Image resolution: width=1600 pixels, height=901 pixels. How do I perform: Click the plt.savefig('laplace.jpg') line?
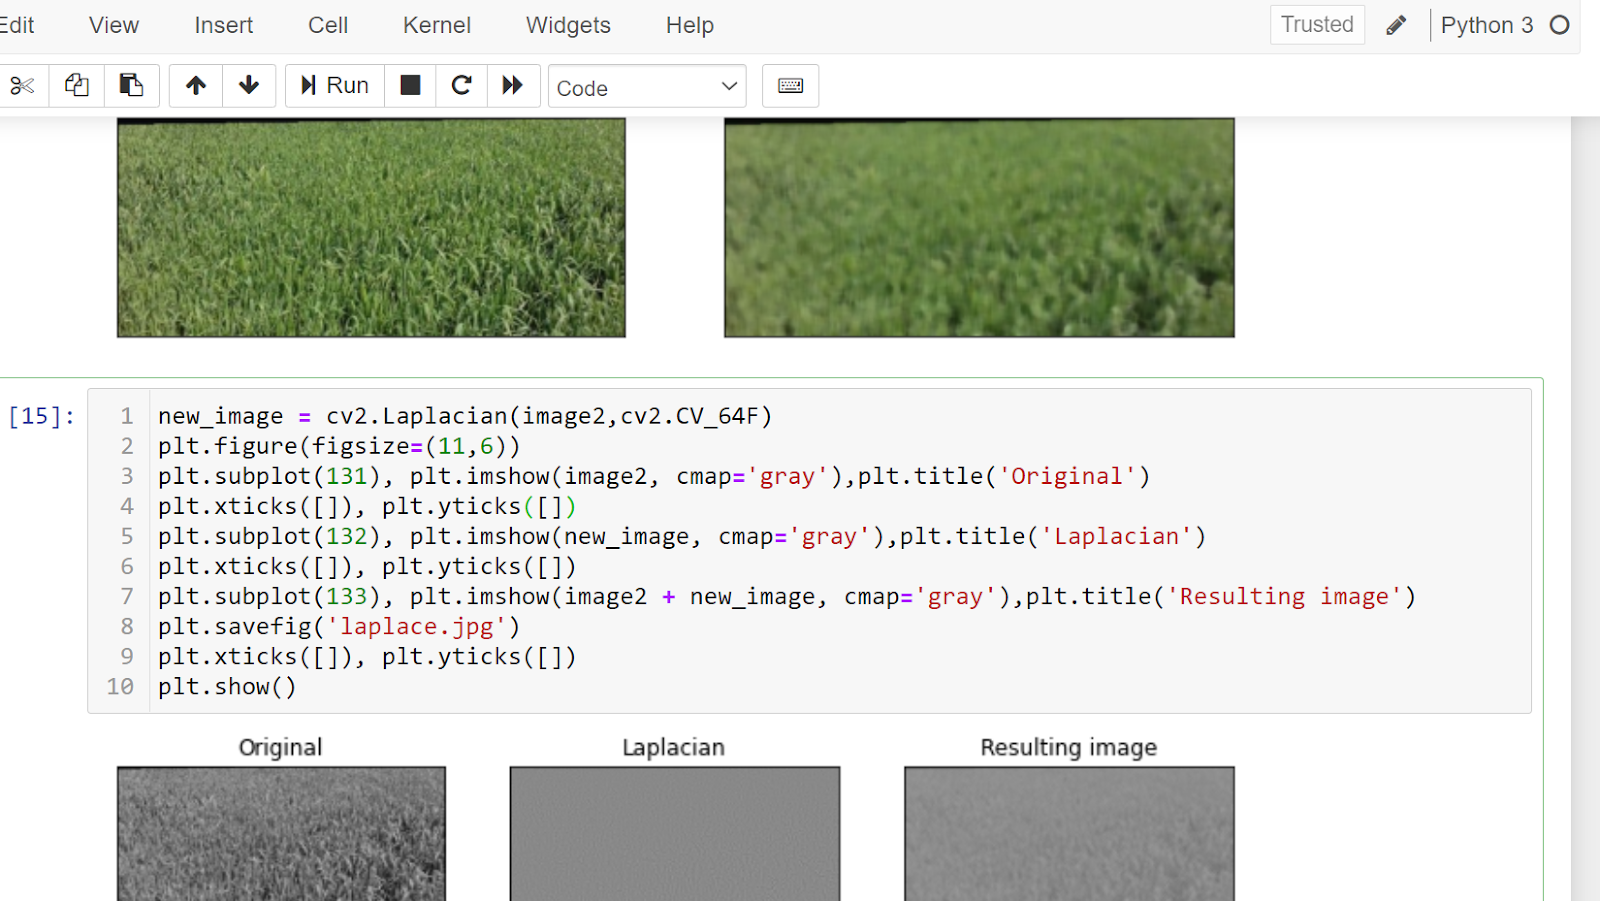point(339,627)
